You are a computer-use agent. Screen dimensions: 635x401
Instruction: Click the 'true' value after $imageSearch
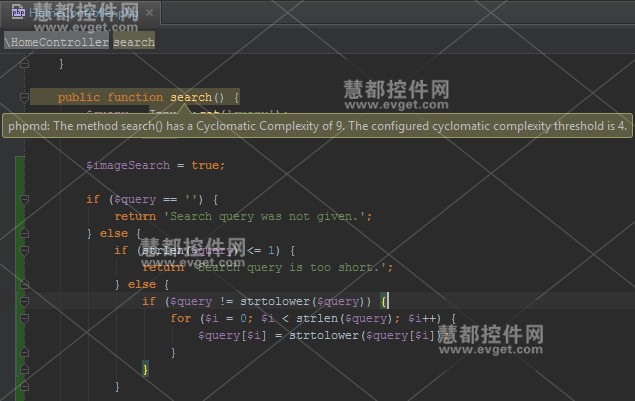(205, 165)
